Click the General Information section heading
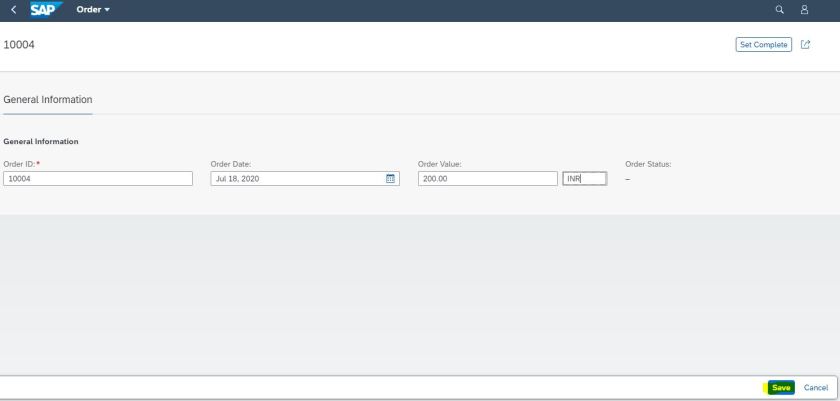Viewport: 840px width, 401px height. 41,142
